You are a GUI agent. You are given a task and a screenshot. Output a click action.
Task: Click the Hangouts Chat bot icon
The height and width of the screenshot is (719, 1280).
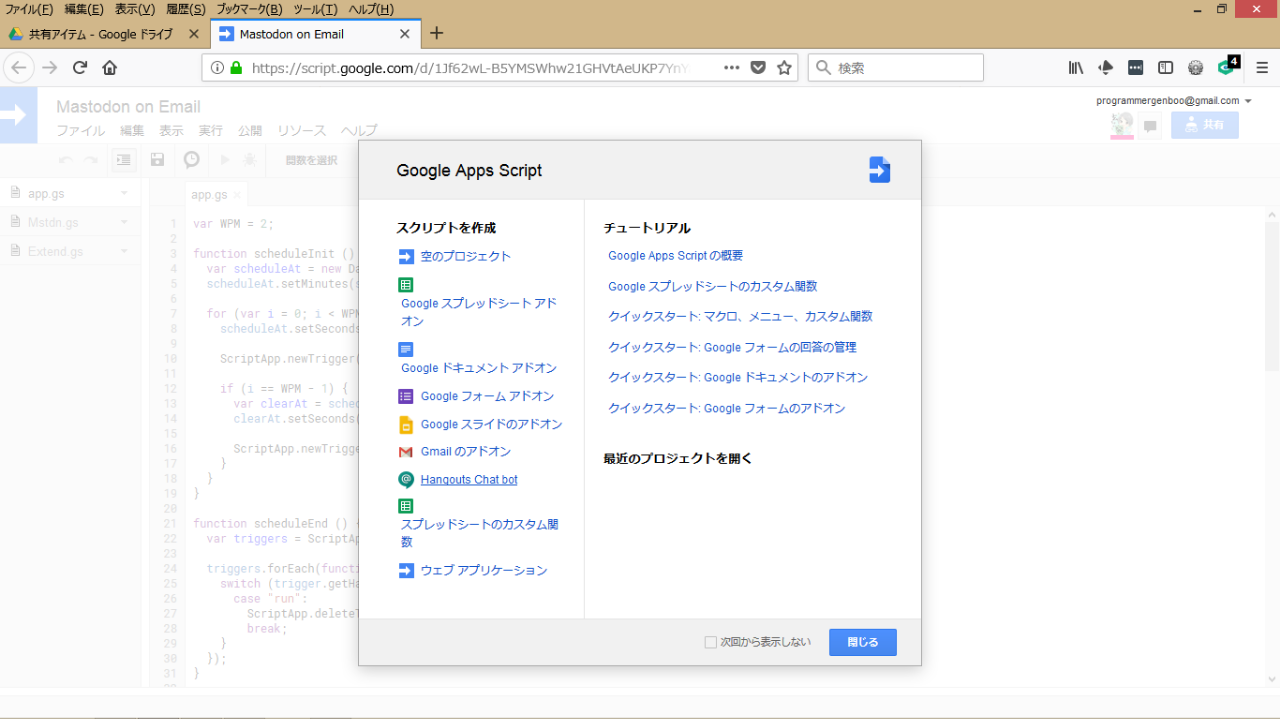[x=406, y=480]
